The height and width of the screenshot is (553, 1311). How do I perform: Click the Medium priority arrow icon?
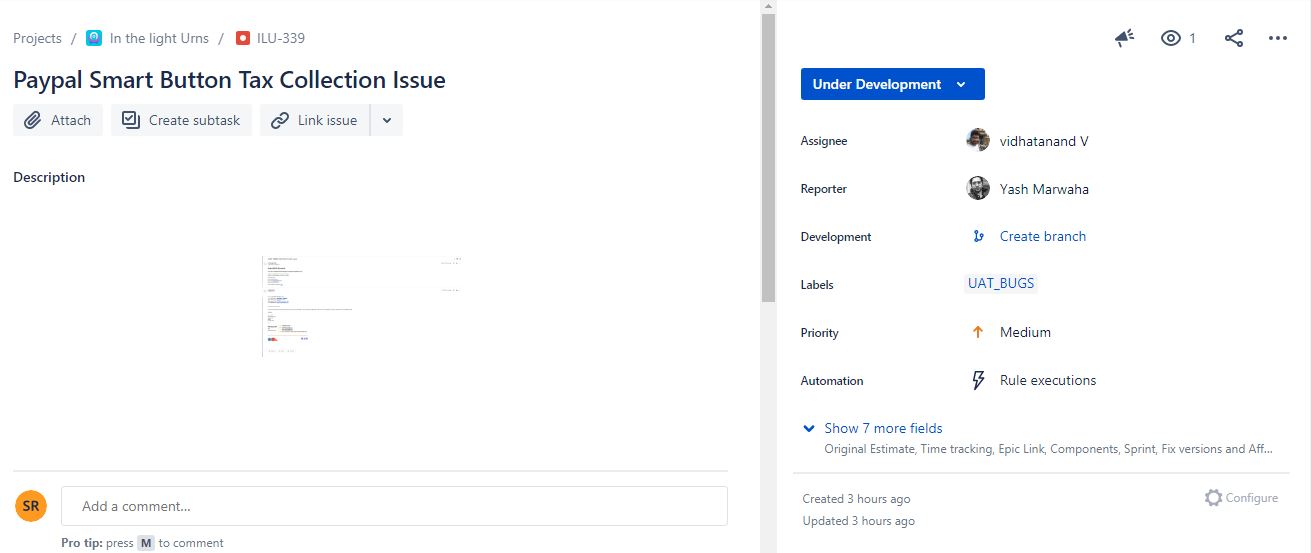[x=978, y=332]
